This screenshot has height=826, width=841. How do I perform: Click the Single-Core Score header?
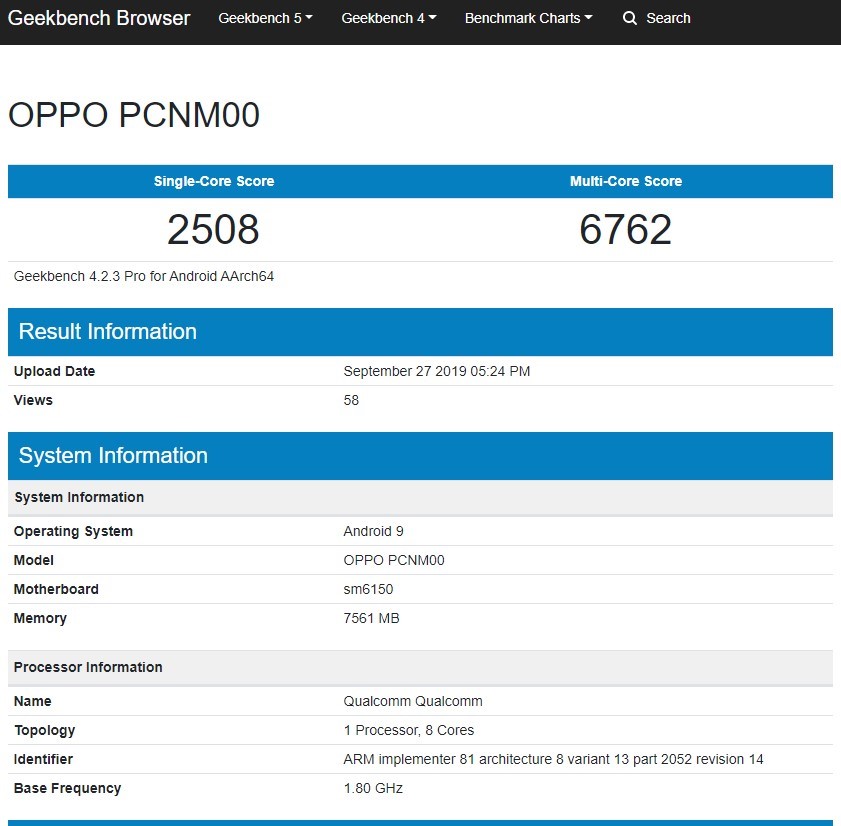[x=214, y=181]
